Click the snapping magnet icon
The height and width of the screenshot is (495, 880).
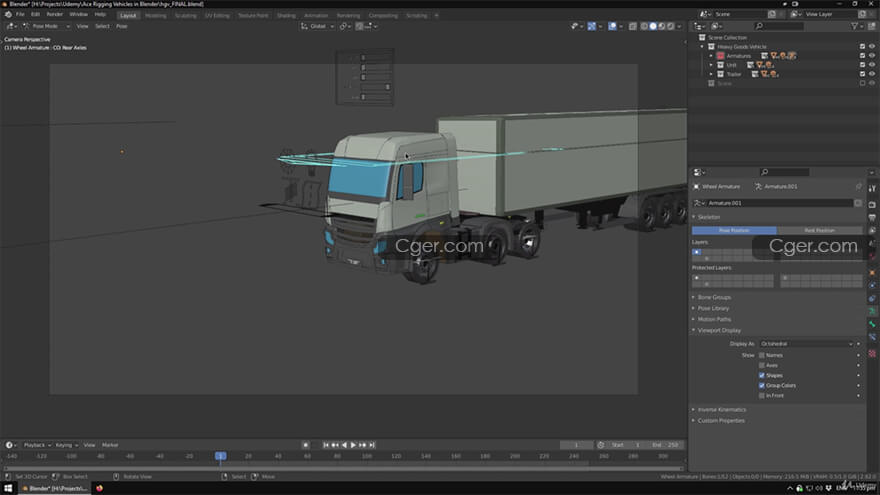(360, 26)
